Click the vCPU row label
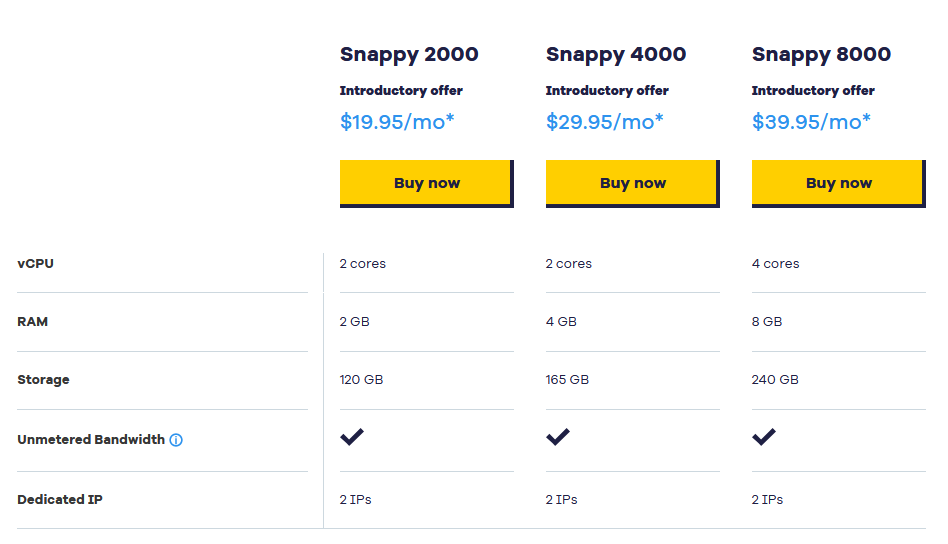 tap(36, 264)
